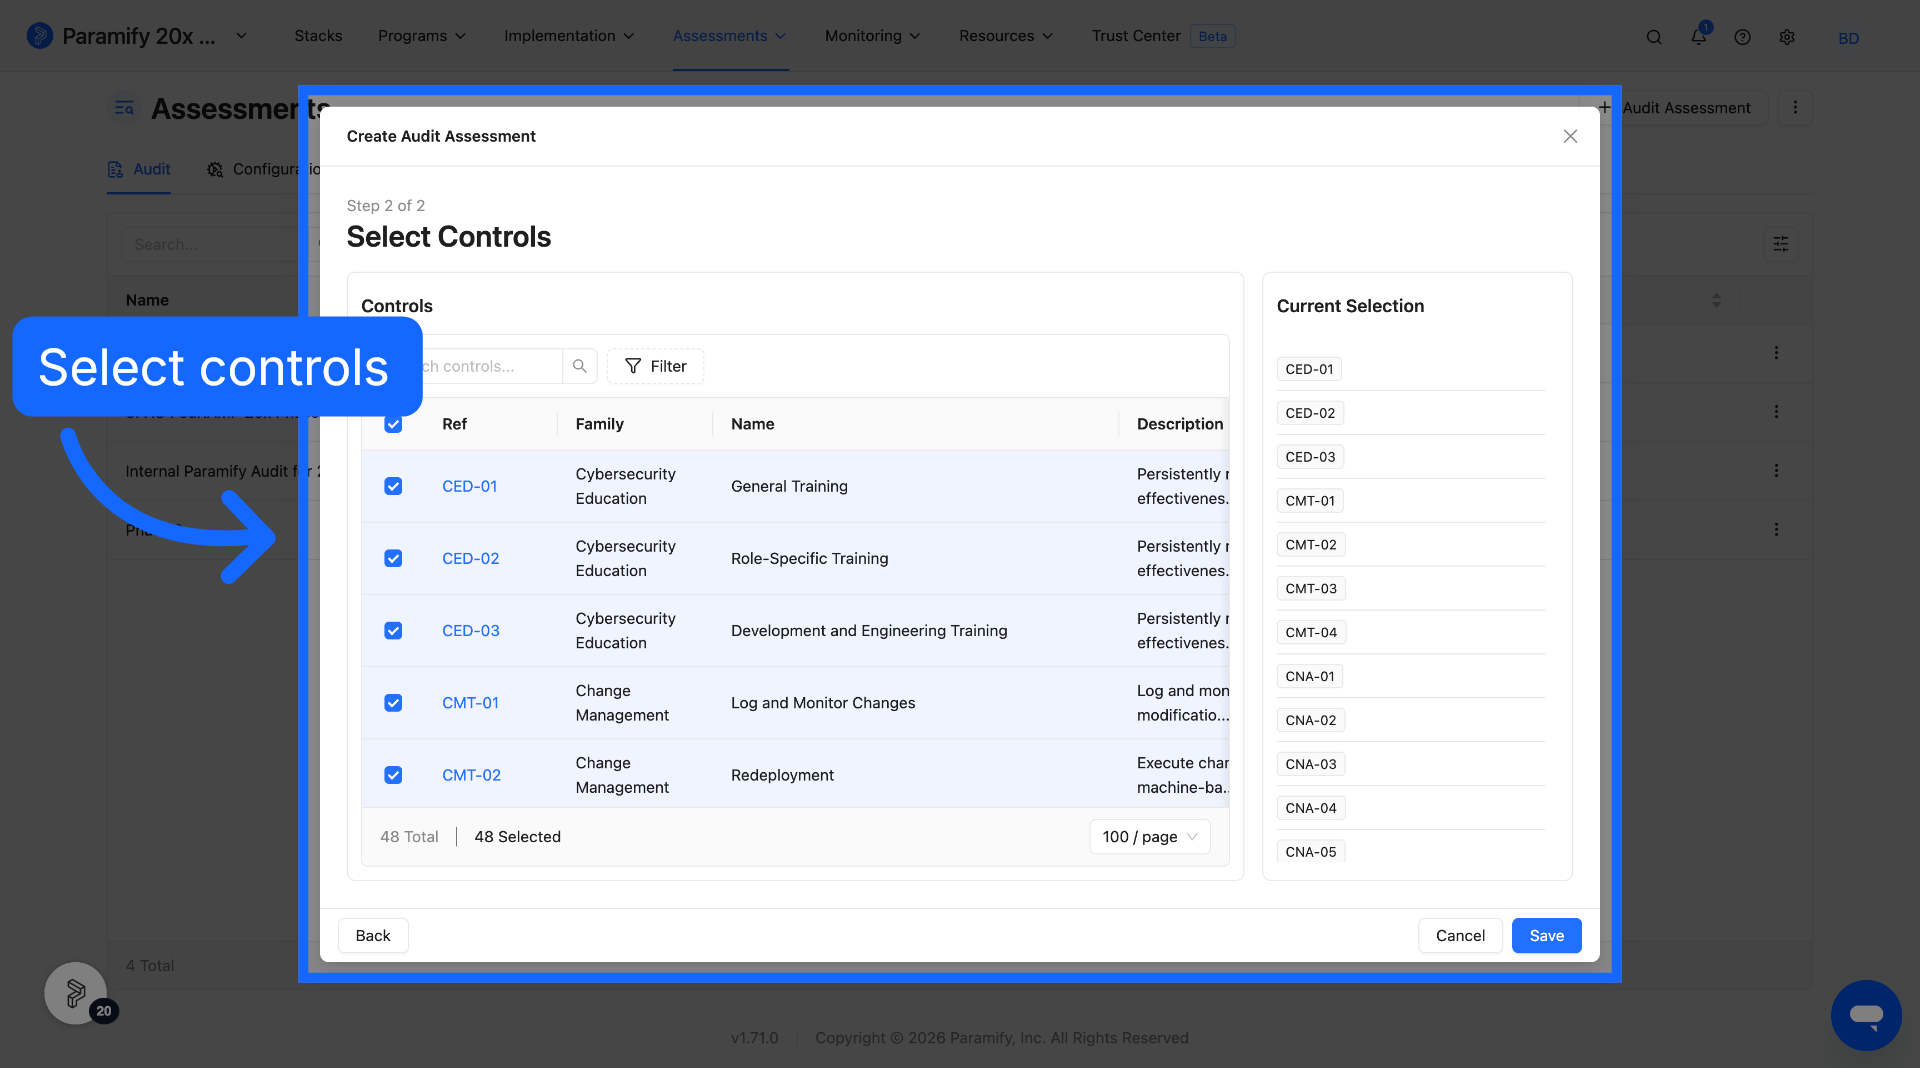Open the Trust Center Beta page

[x=1163, y=36]
